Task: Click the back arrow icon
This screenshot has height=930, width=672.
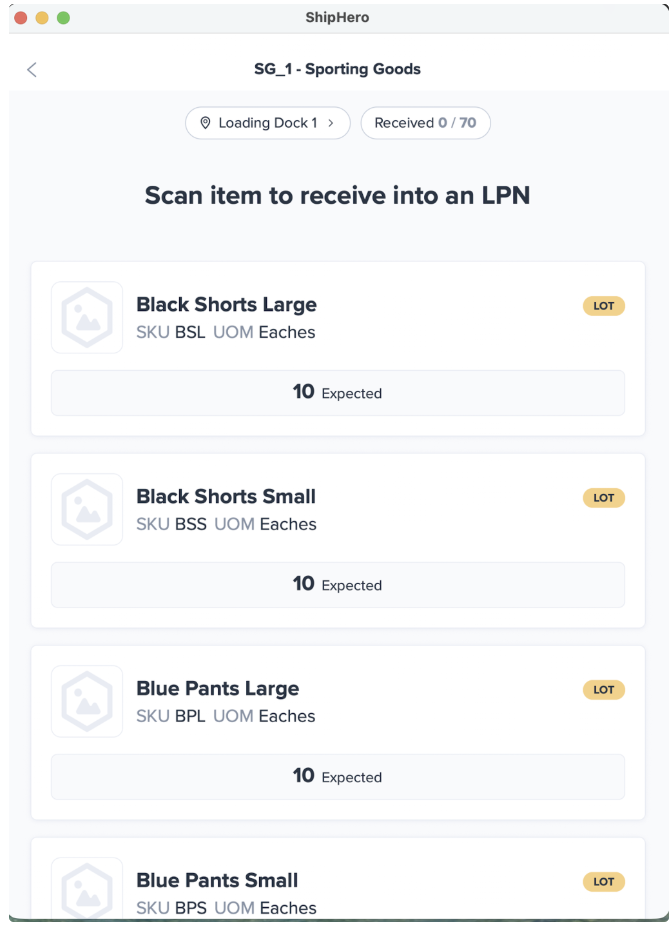Action: tap(32, 69)
